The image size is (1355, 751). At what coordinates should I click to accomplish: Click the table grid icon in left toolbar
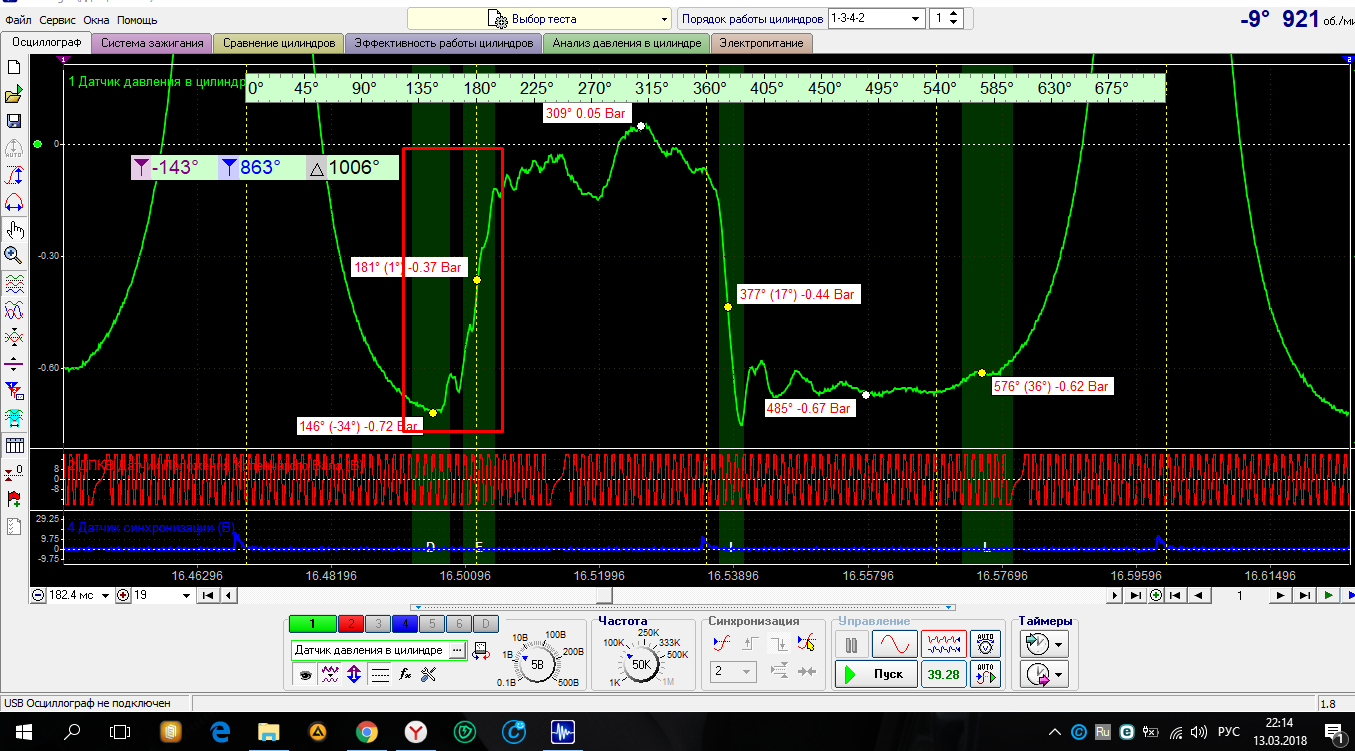(x=14, y=445)
